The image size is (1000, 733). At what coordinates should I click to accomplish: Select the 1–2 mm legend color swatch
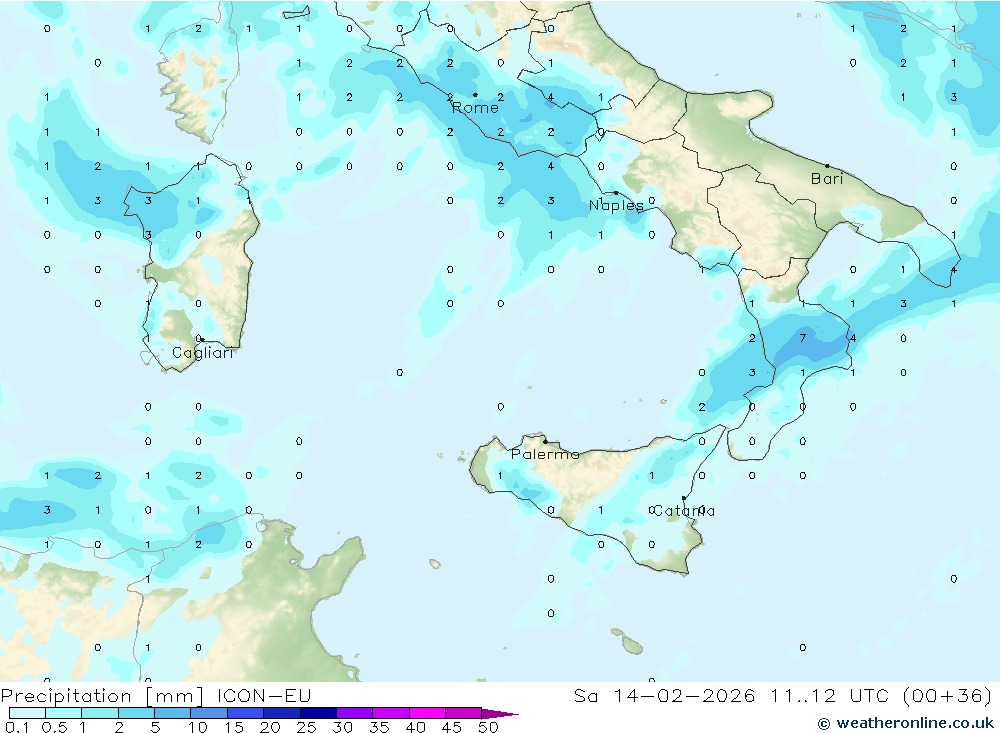click(x=99, y=713)
